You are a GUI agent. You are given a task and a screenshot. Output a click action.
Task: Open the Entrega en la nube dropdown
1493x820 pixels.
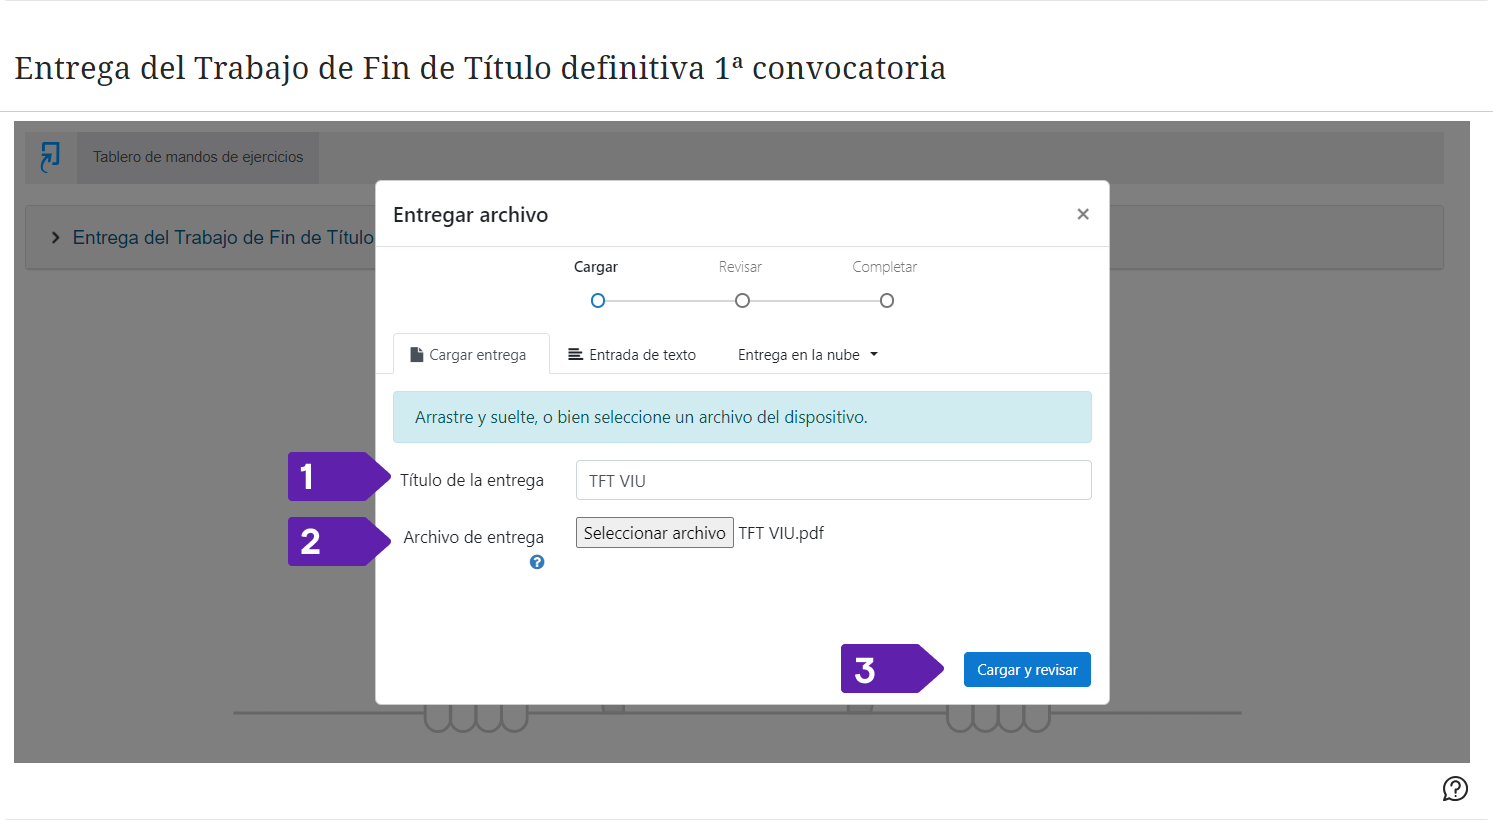point(807,355)
